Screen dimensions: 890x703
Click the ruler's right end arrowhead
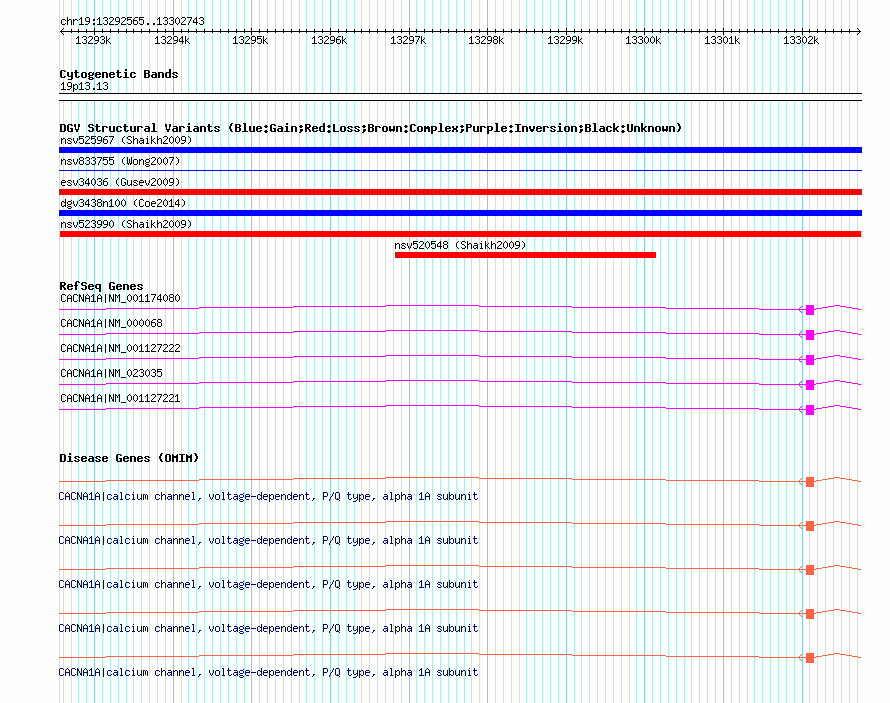pyautogui.click(x=859, y=32)
